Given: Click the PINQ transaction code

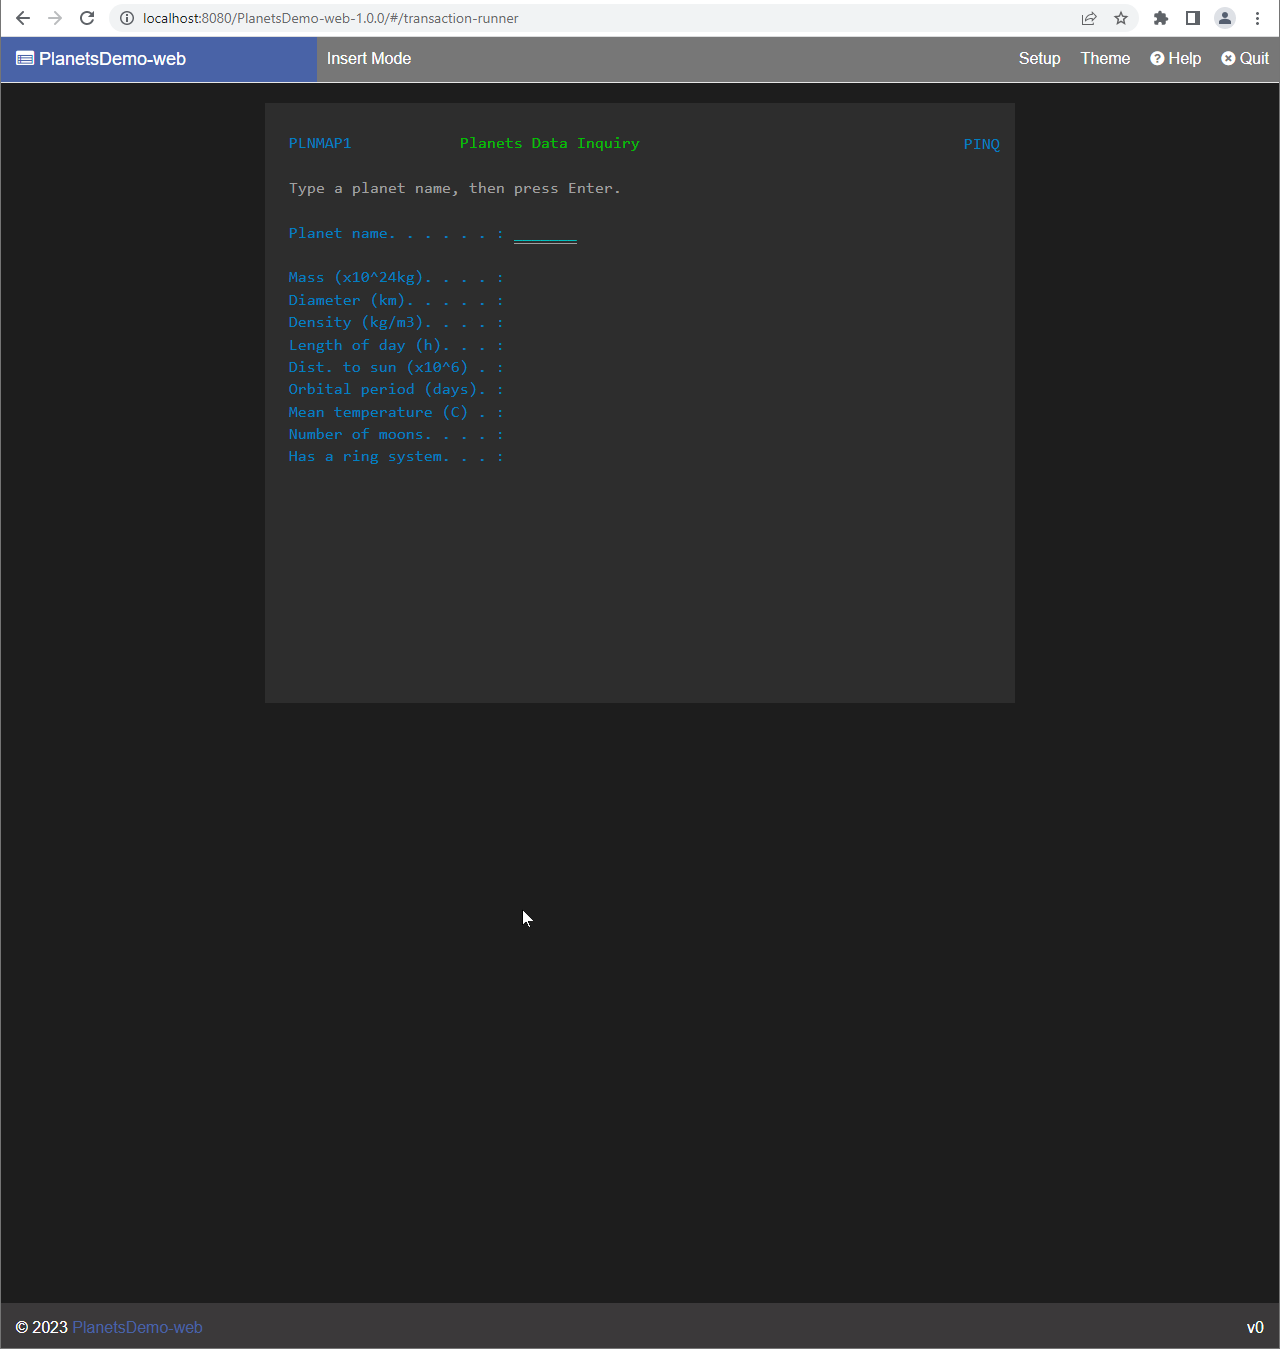Looking at the screenshot, I should 981,144.
